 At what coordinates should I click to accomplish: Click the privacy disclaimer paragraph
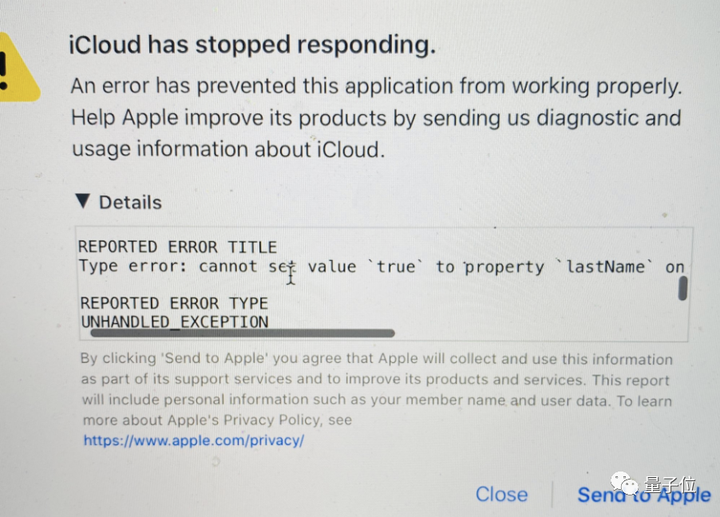click(377, 389)
